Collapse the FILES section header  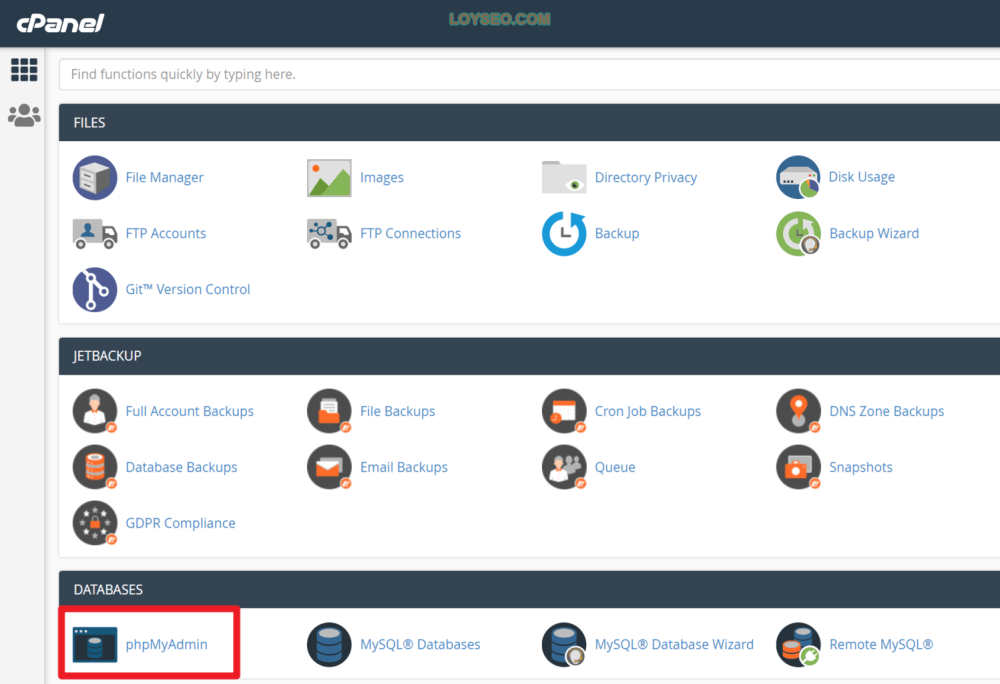[529, 122]
